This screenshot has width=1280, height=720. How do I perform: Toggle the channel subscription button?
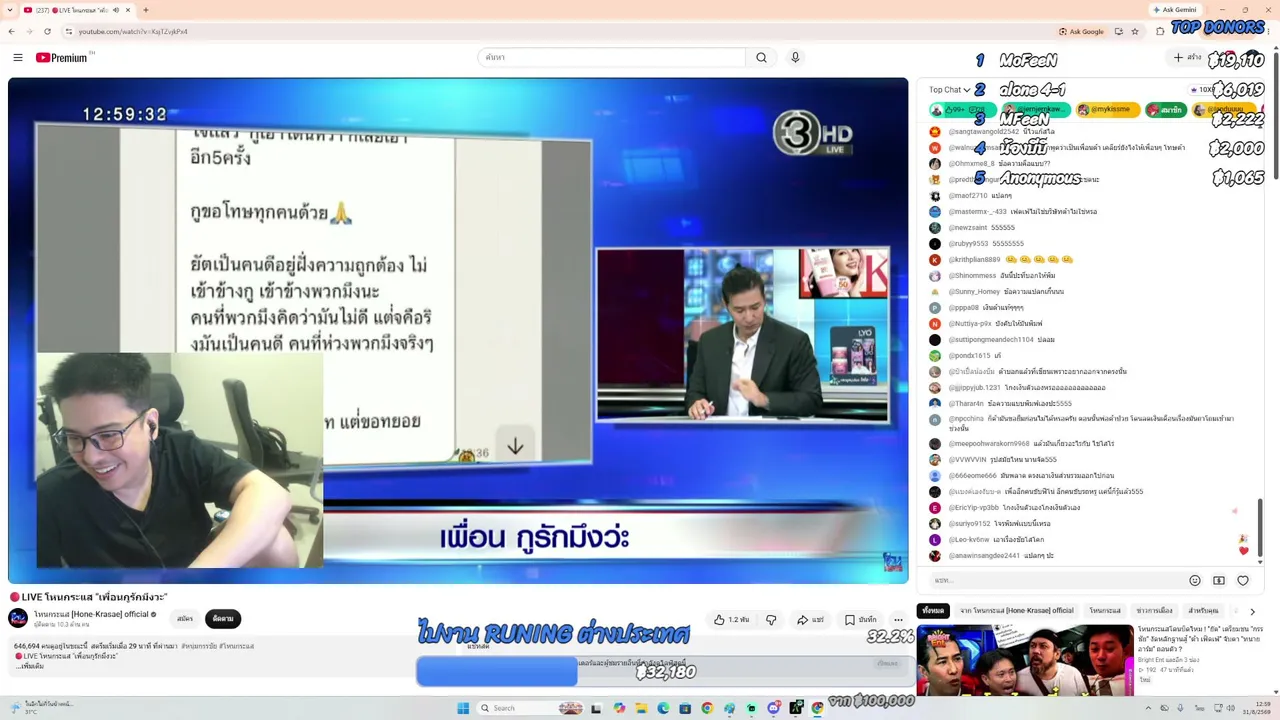pyautogui.click(x=223, y=619)
